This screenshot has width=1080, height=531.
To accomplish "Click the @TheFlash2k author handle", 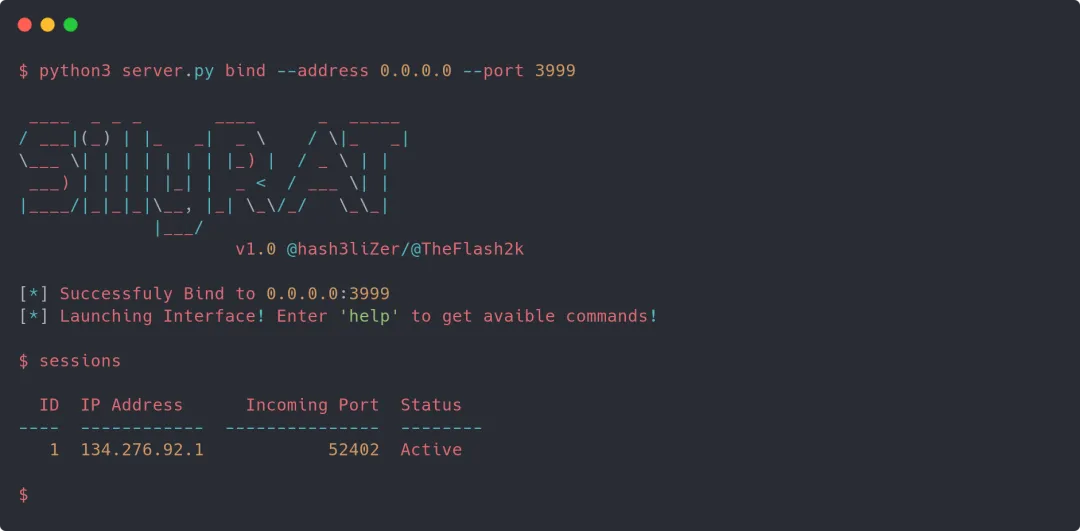I will point(467,249).
